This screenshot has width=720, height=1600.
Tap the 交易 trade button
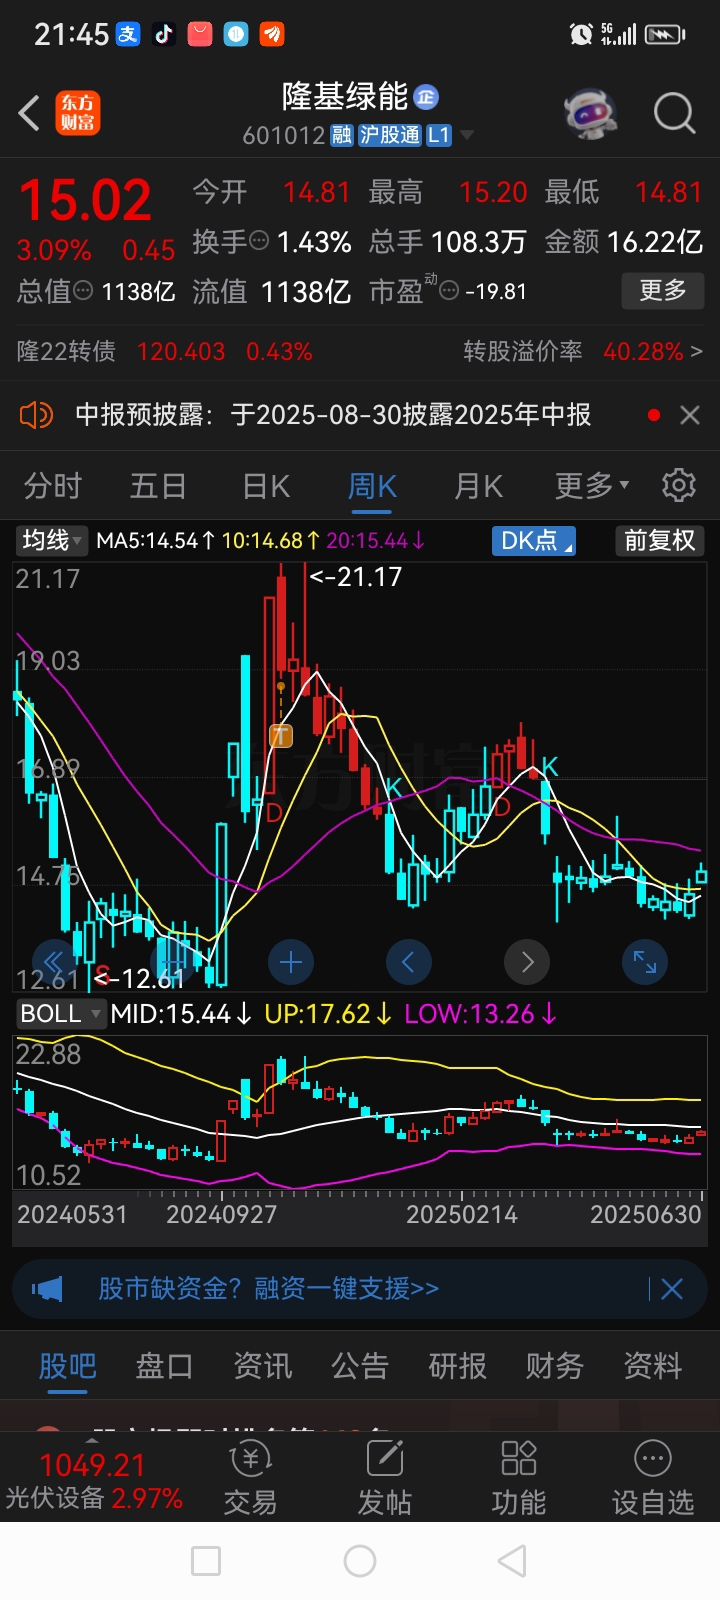click(250, 1480)
